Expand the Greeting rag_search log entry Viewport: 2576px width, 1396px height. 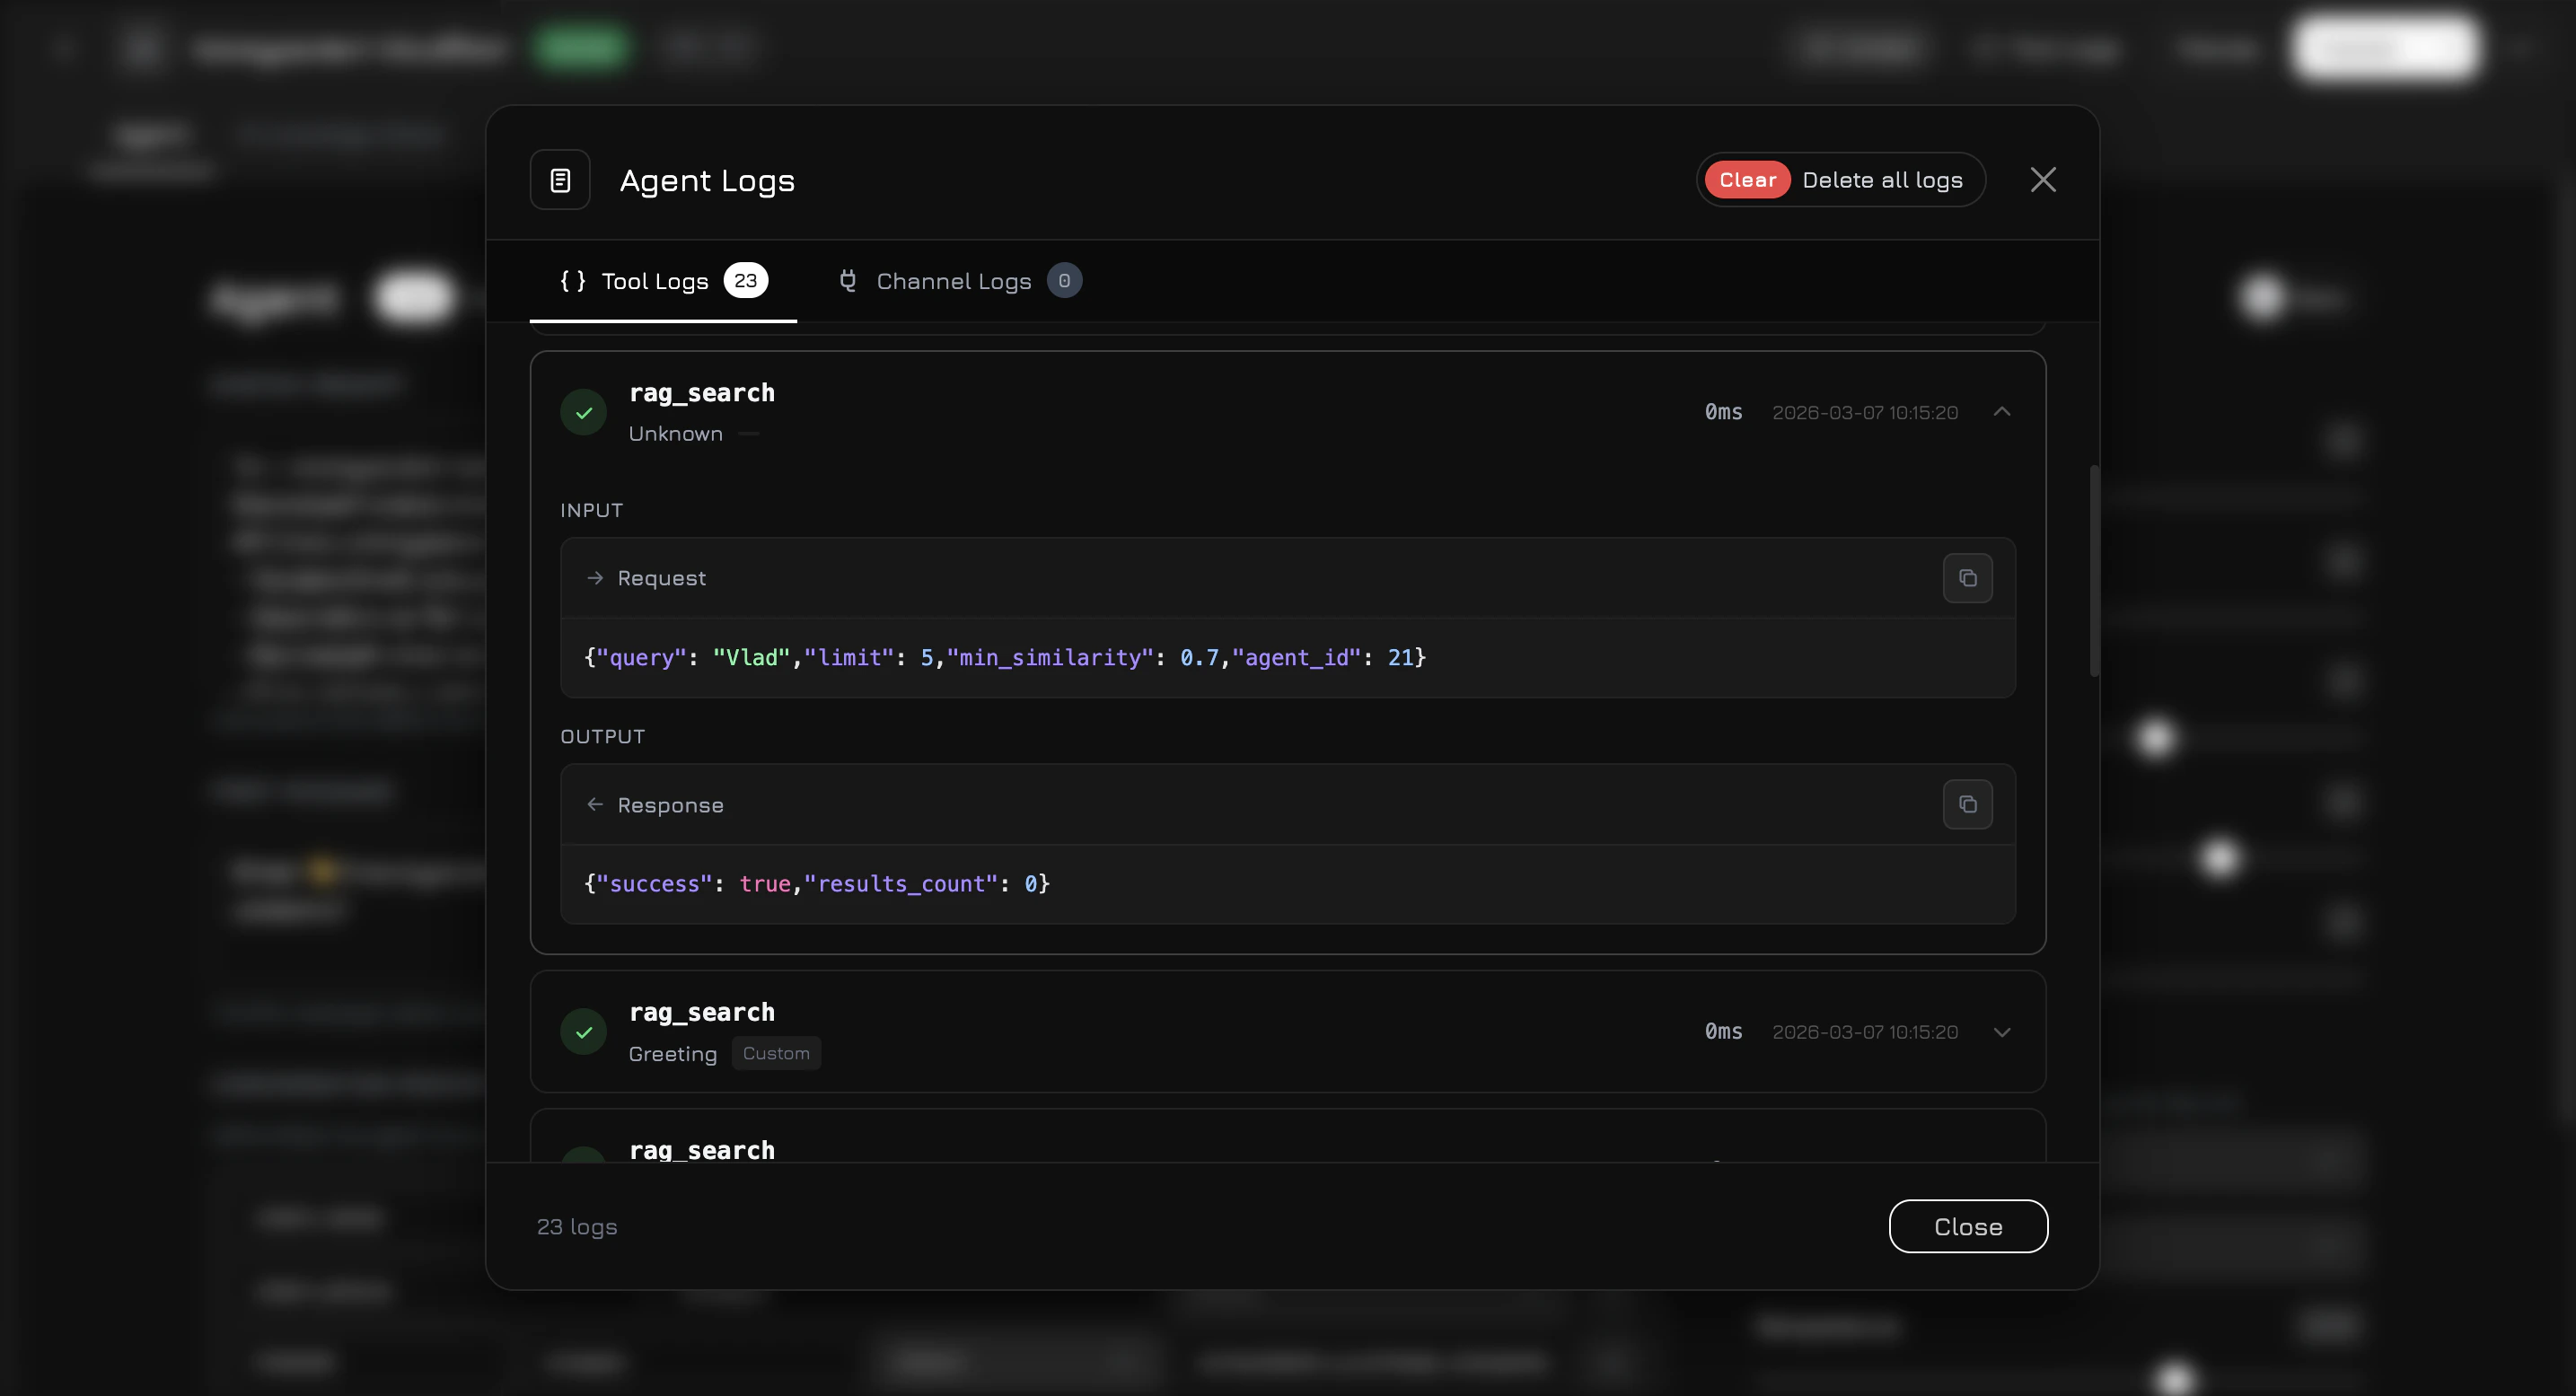2002,1032
